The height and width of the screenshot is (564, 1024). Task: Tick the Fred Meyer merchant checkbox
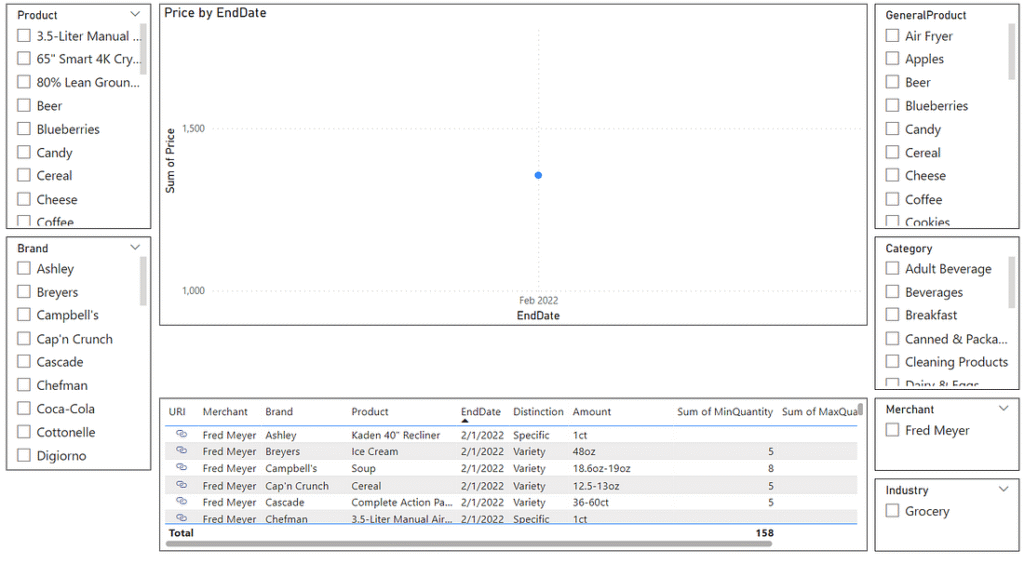pos(892,430)
